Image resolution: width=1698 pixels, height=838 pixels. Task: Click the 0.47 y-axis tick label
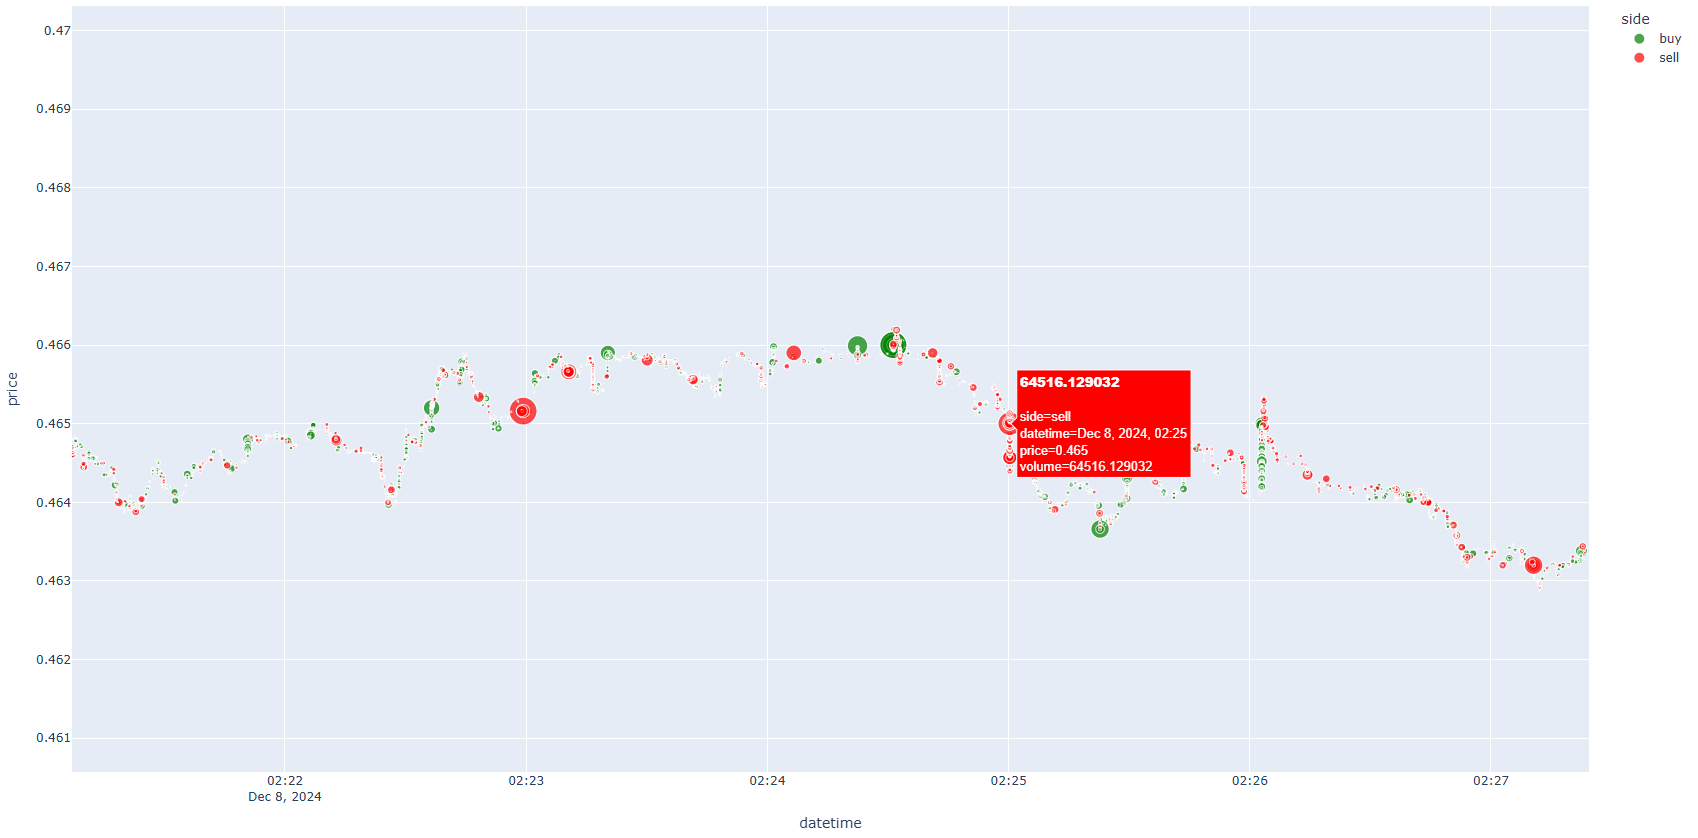point(57,31)
